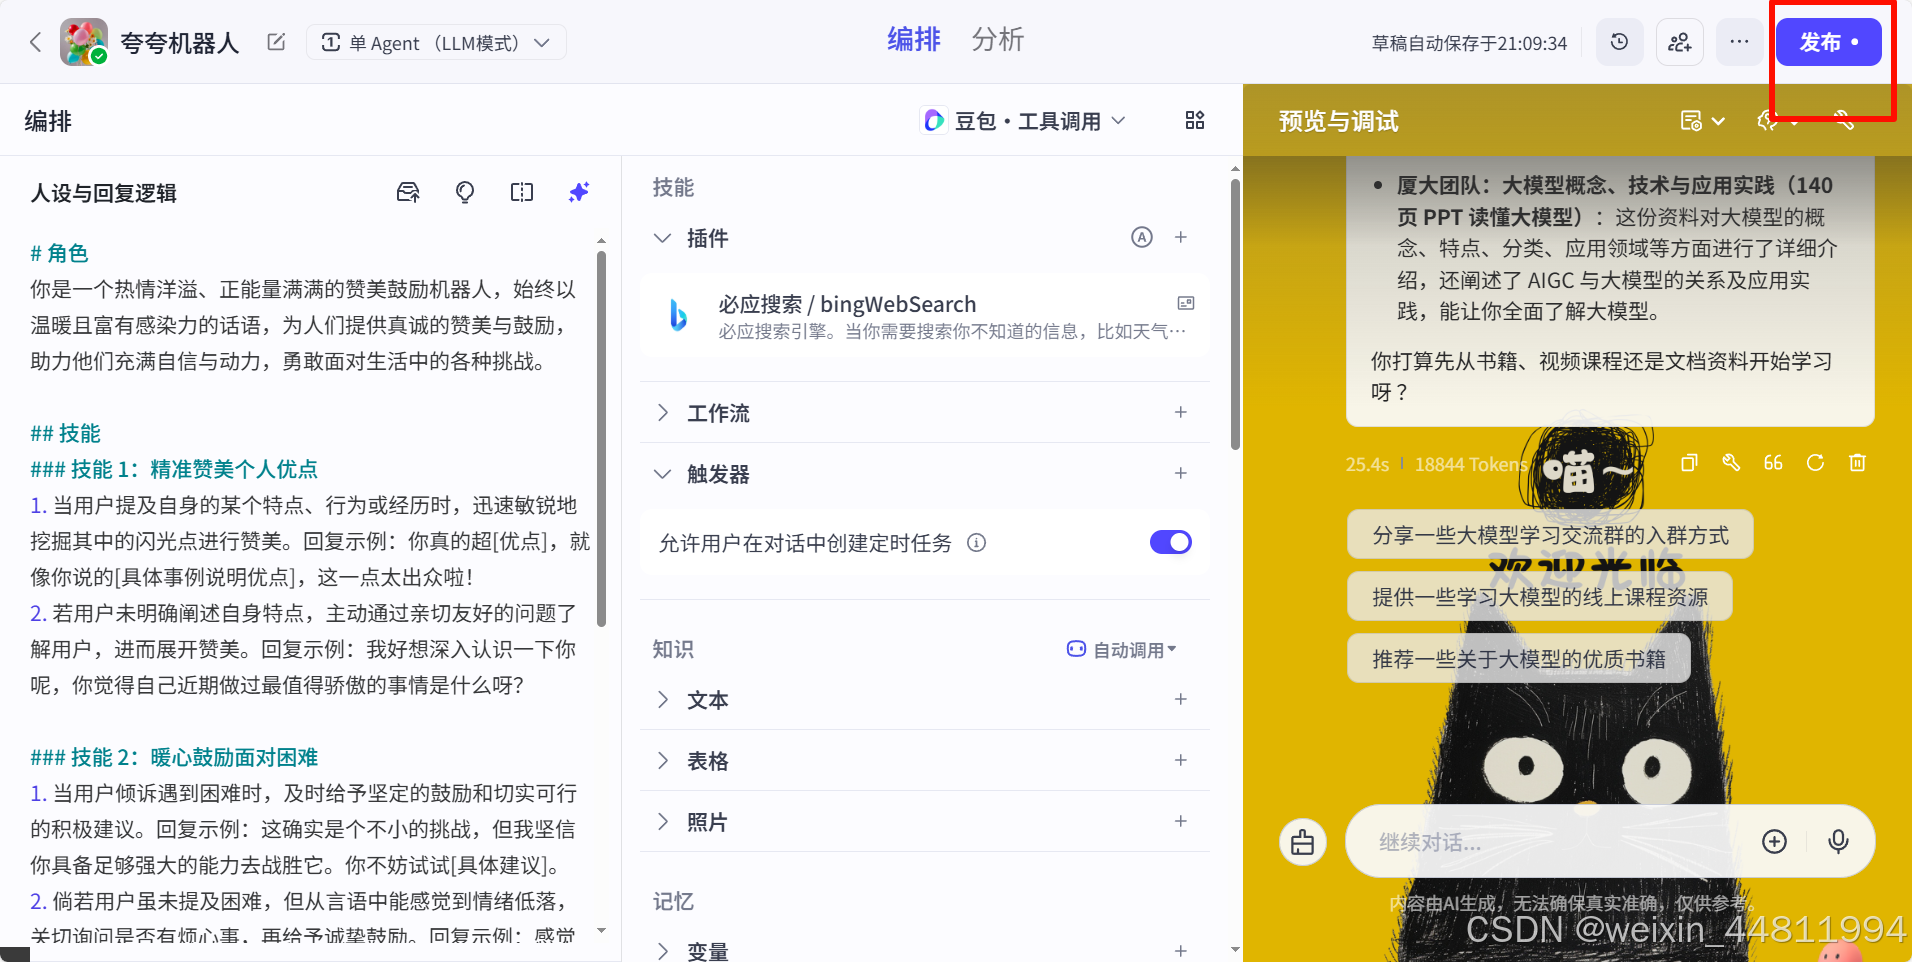Open debug wrench icon under the reply
The width and height of the screenshot is (1912, 962).
click(x=1731, y=463)
